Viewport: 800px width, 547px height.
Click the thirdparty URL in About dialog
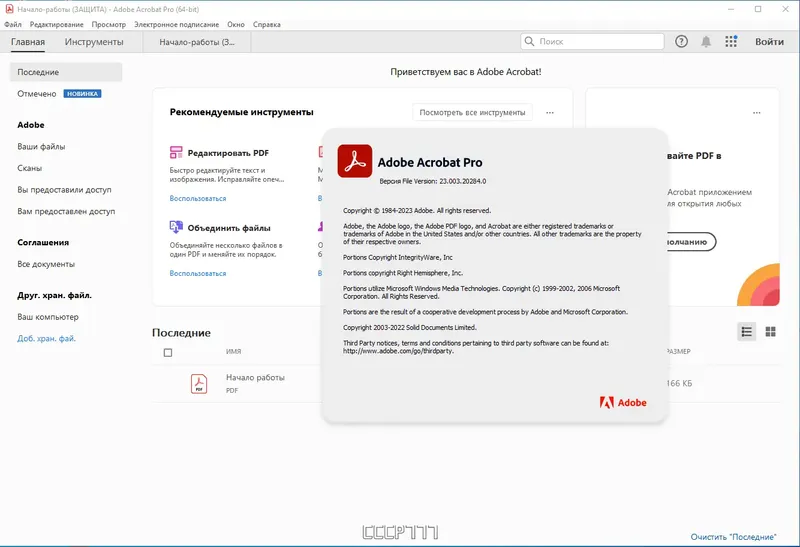pos(398,351)
